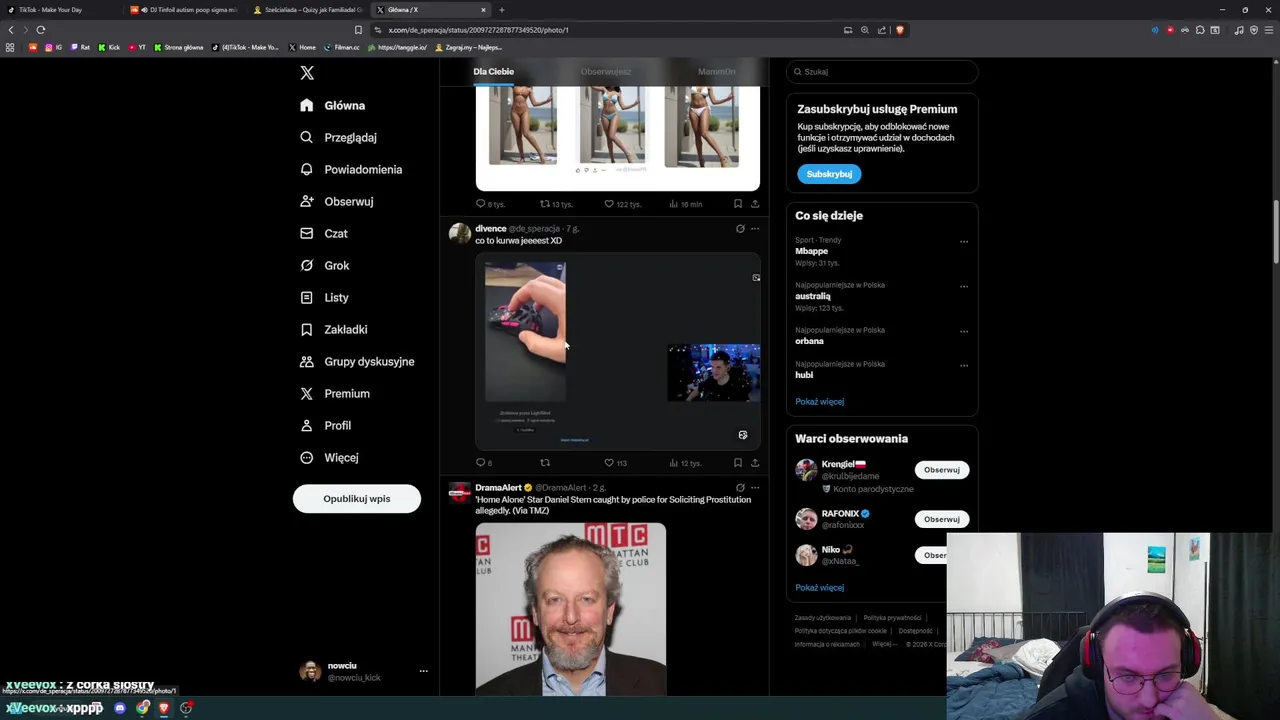This screenshot has width=1280, height=720.
Task: Reload the page
Action: coord(41,30)
